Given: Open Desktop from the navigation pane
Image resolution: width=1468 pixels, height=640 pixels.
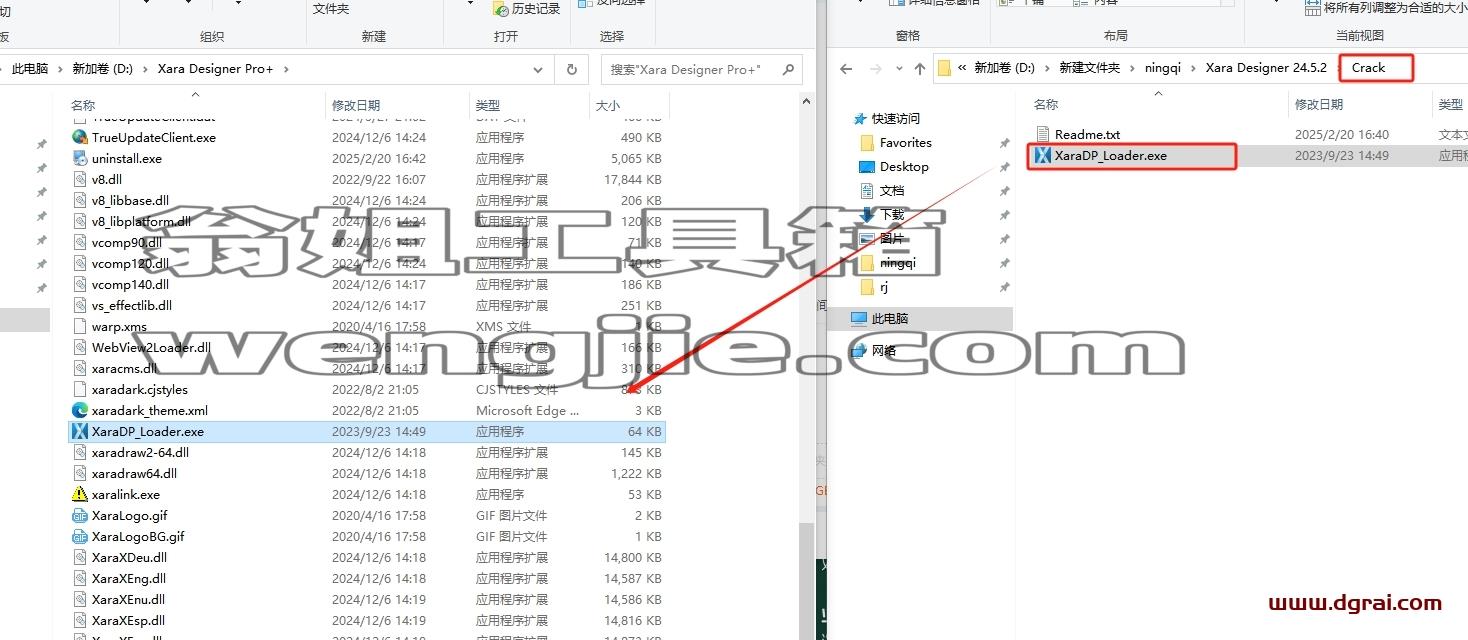Looking at the screenshot, I should [x=895, y=166].
